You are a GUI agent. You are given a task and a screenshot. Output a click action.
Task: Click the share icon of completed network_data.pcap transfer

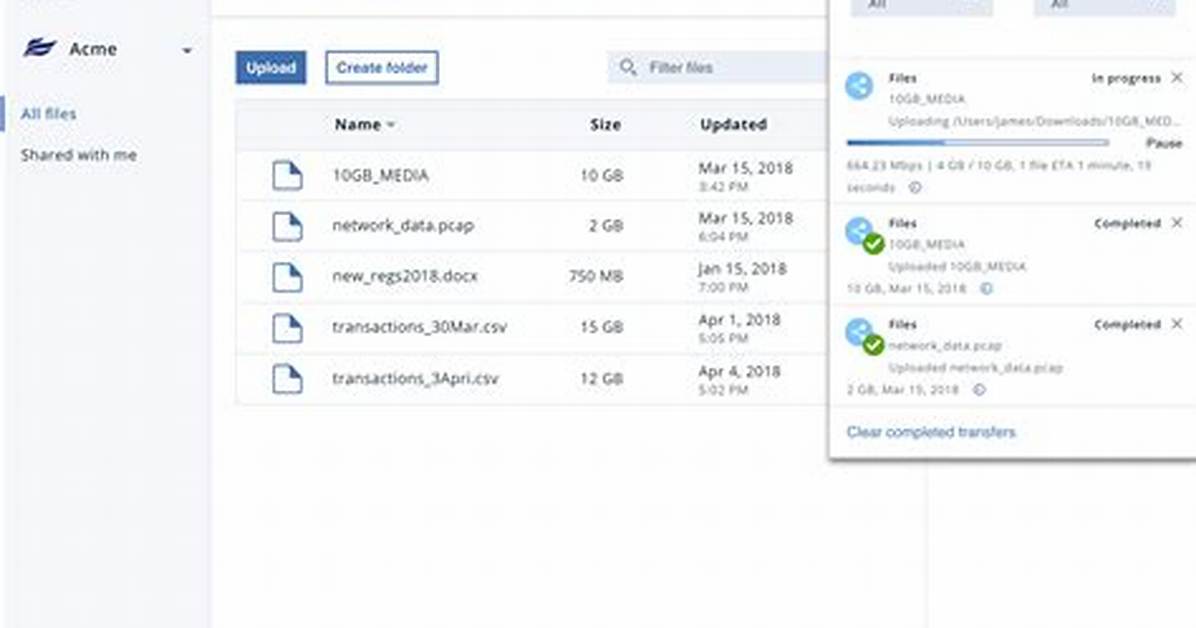(861, 333)
